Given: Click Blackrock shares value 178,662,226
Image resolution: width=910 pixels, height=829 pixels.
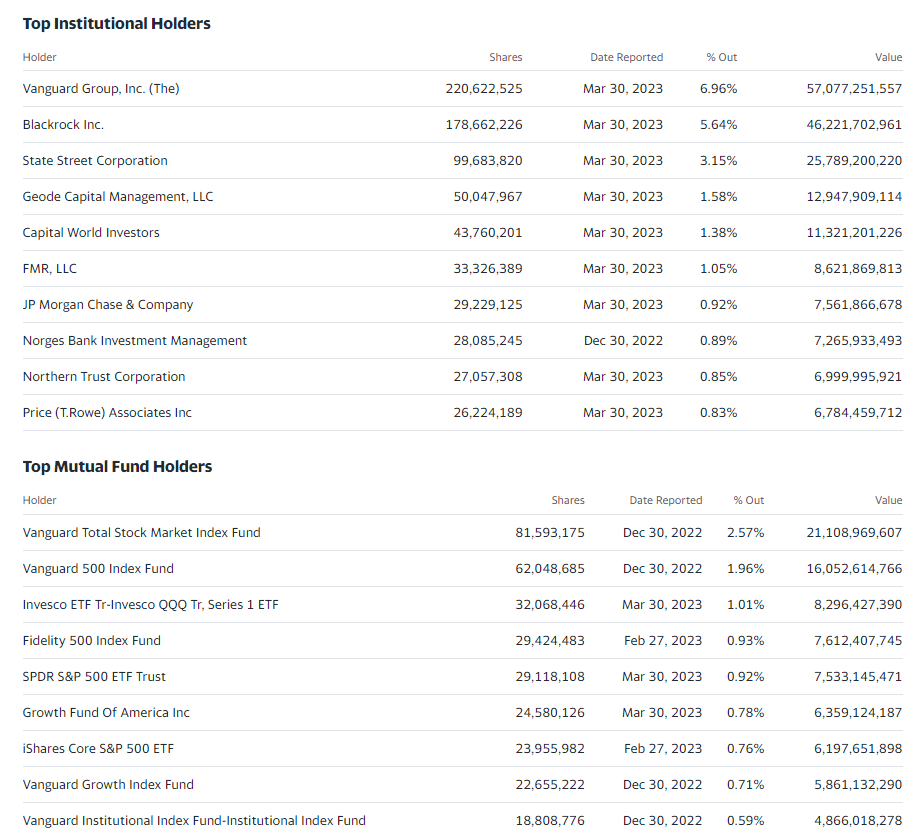Looking at the screenshot, I should [x=484, y=125].
